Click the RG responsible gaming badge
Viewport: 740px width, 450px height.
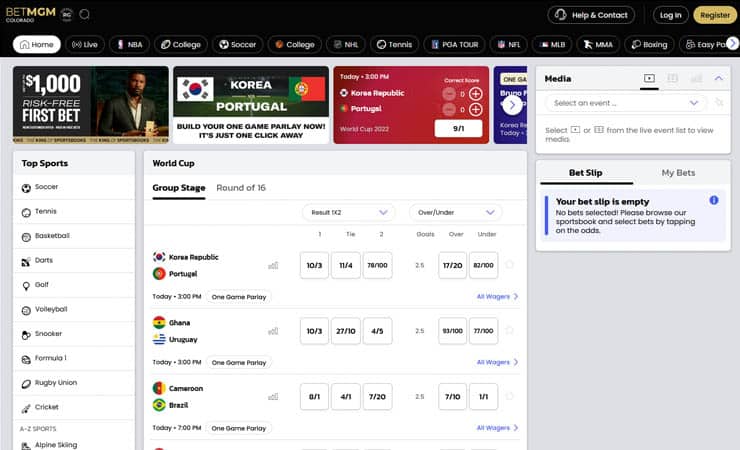67,15
